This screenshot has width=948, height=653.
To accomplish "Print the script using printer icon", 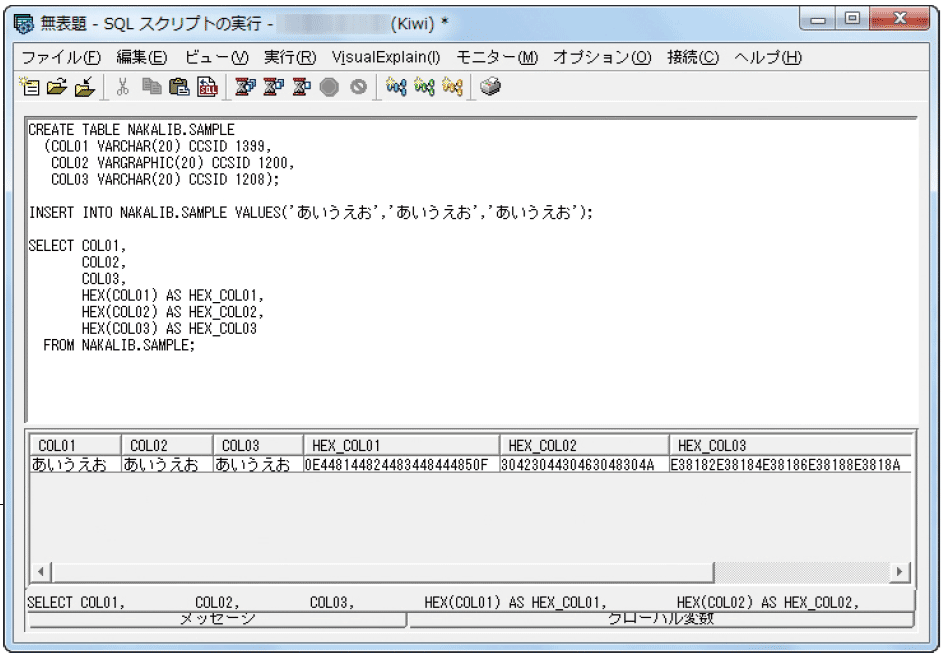I will (490, 87).
